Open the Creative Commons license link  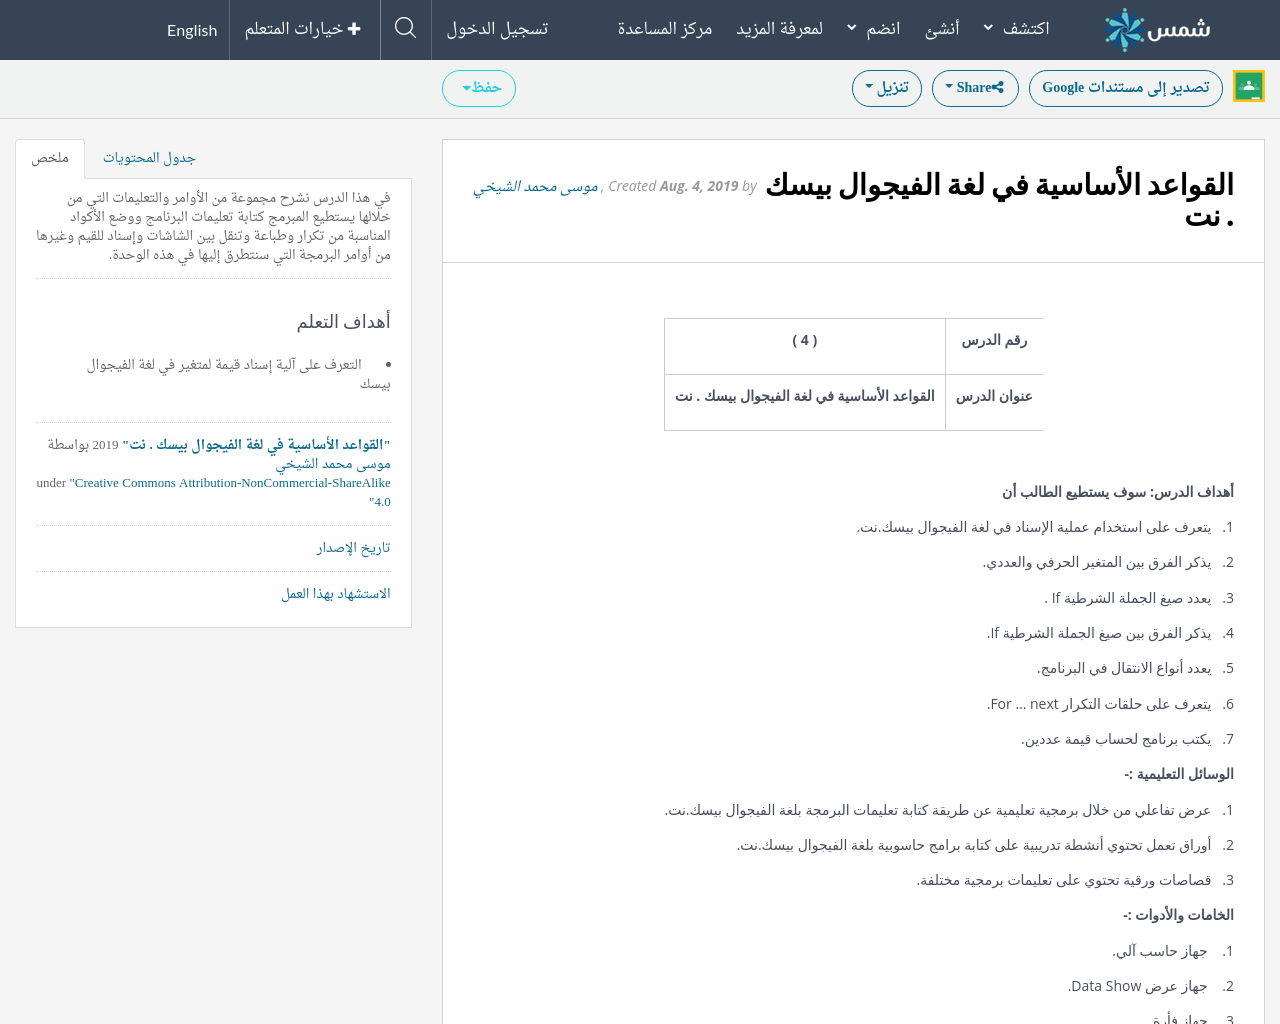click(230, 492)
